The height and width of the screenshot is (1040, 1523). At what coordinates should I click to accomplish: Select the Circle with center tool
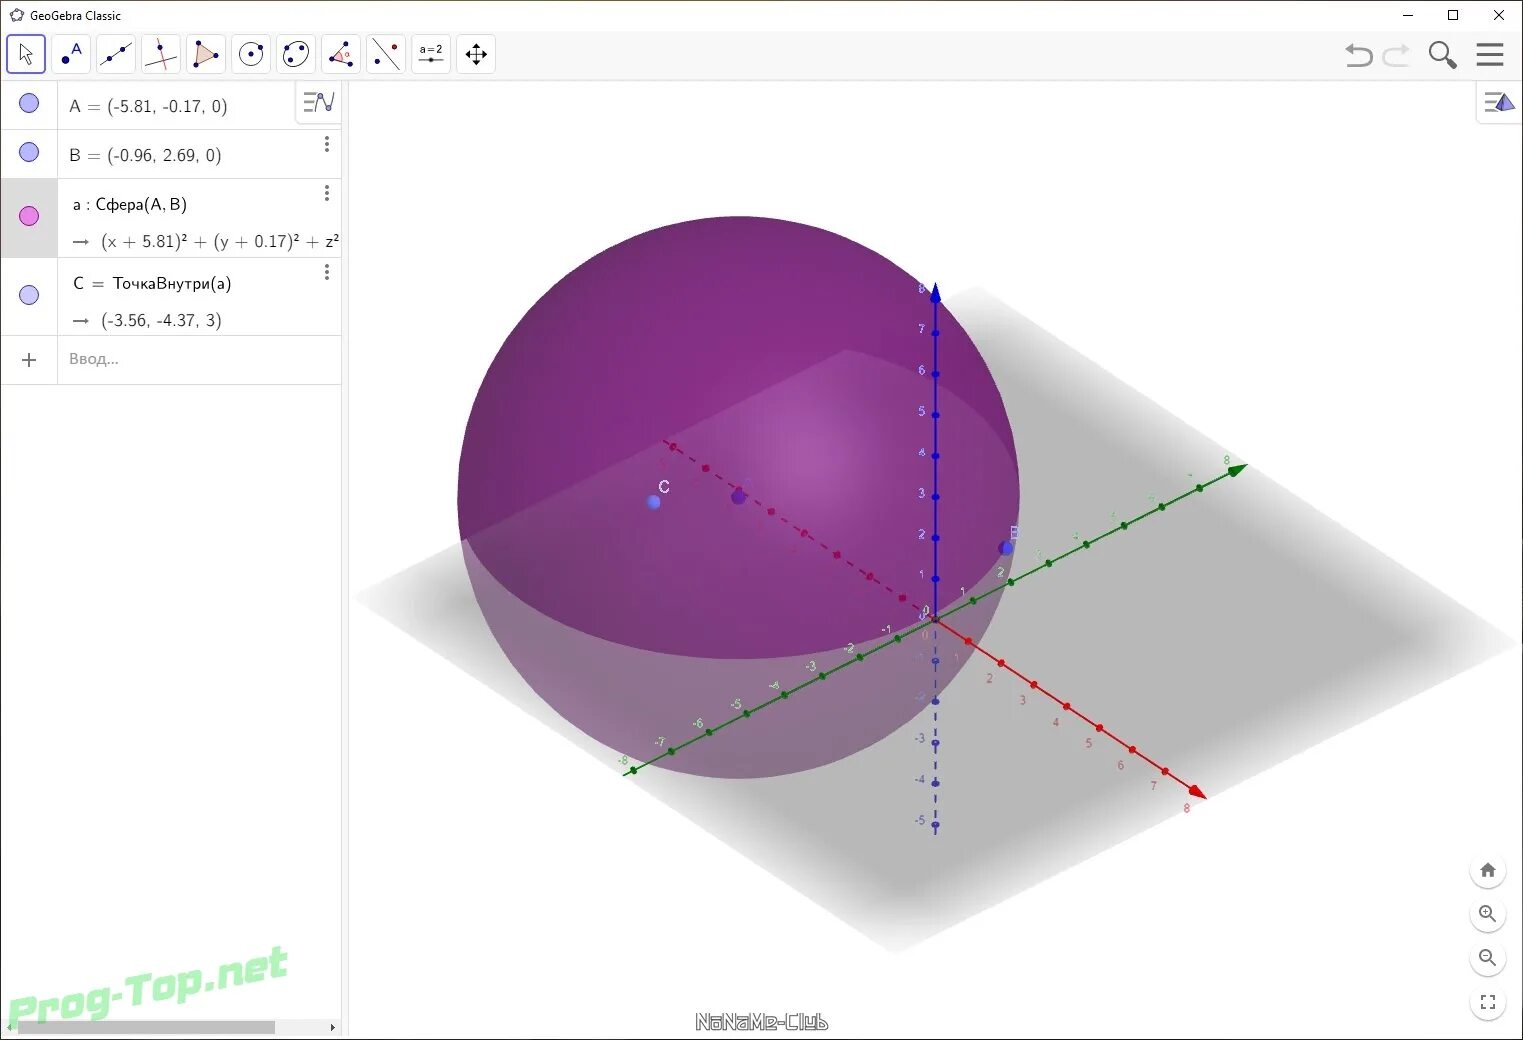251,54
